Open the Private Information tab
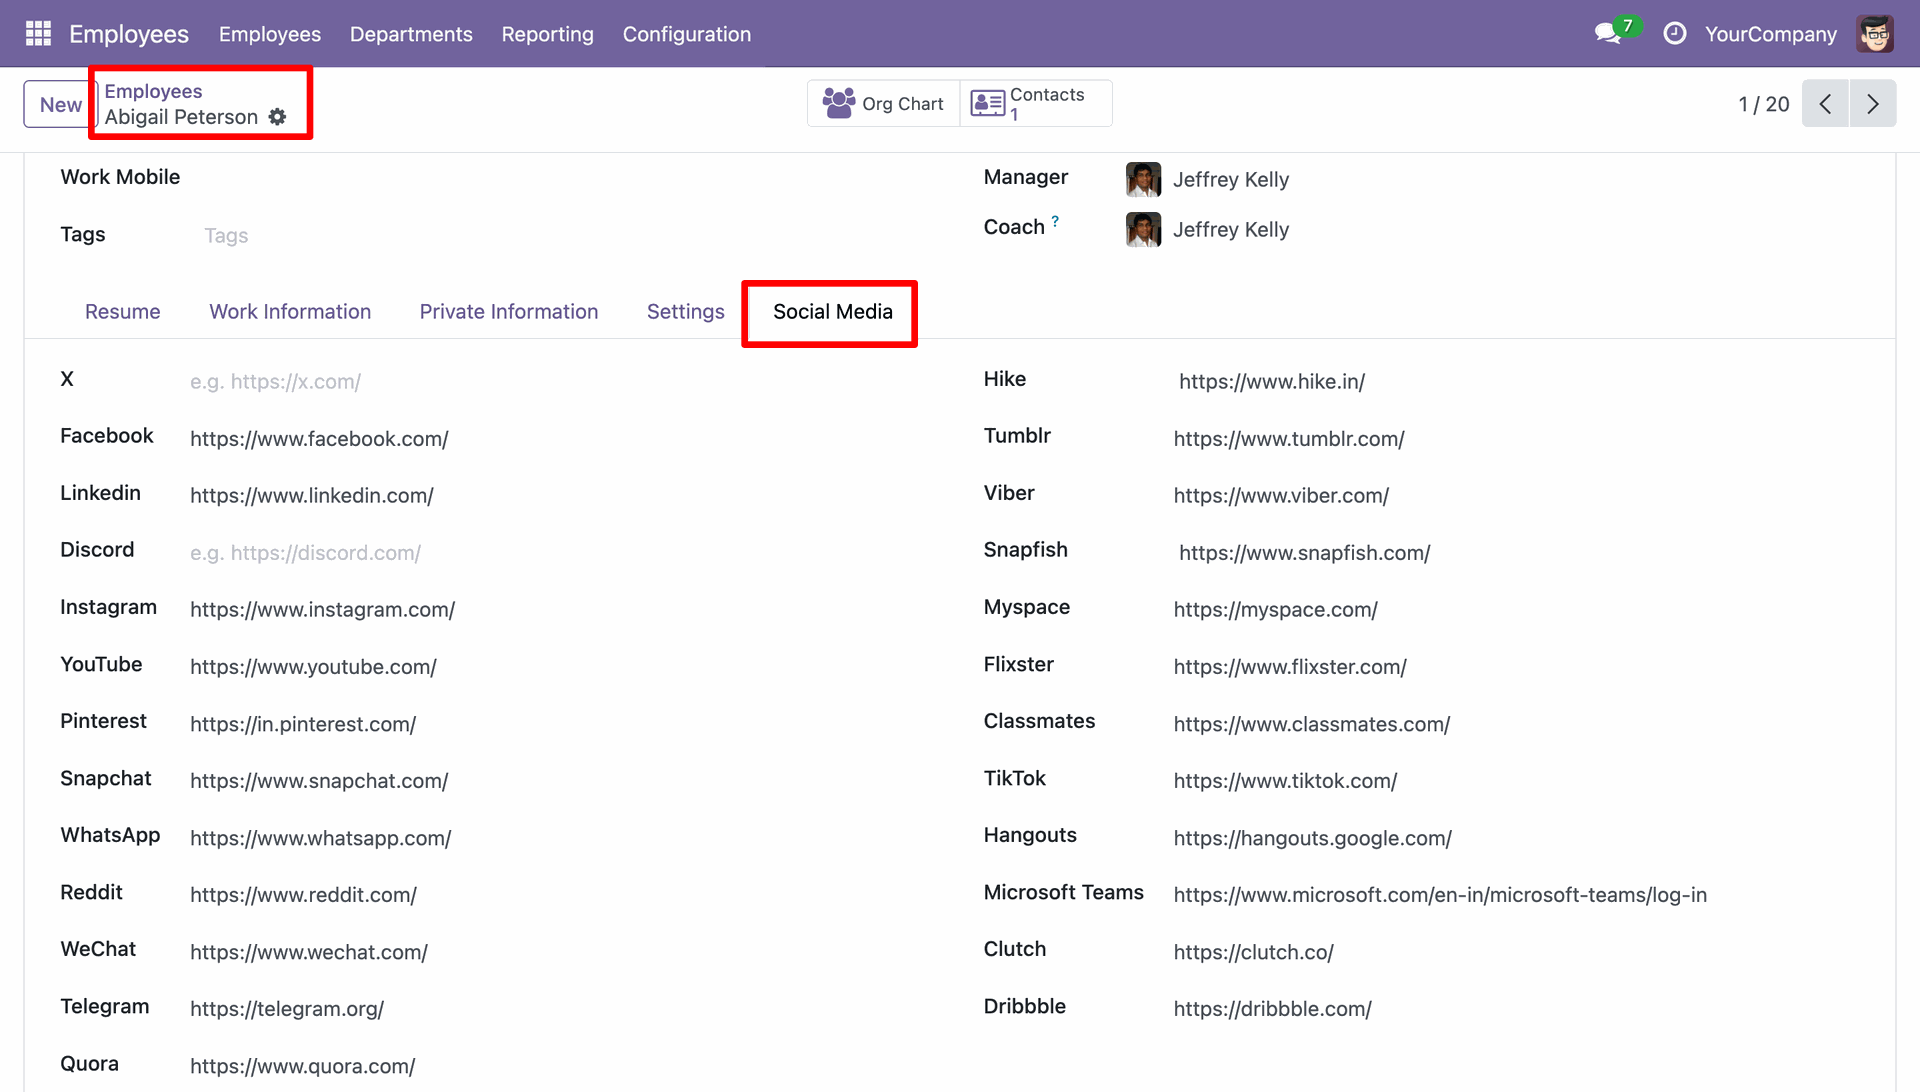Image resolution: width=1920 pixels, height=1092 pixels. [508, 312]
